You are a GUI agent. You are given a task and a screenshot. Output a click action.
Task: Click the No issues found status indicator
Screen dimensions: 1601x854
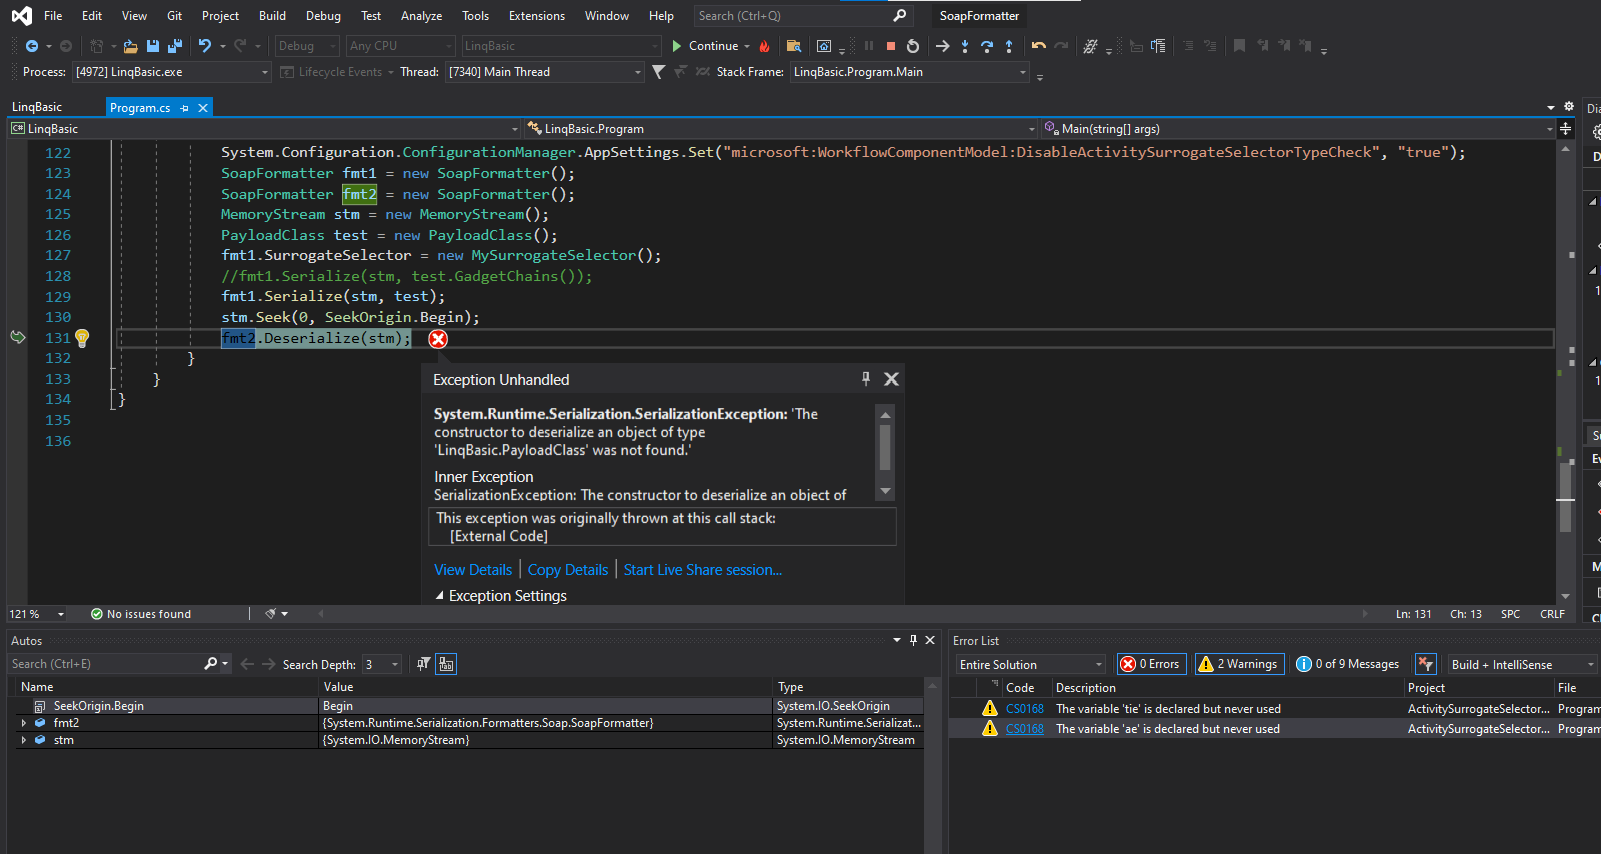[x=141, y=614]
